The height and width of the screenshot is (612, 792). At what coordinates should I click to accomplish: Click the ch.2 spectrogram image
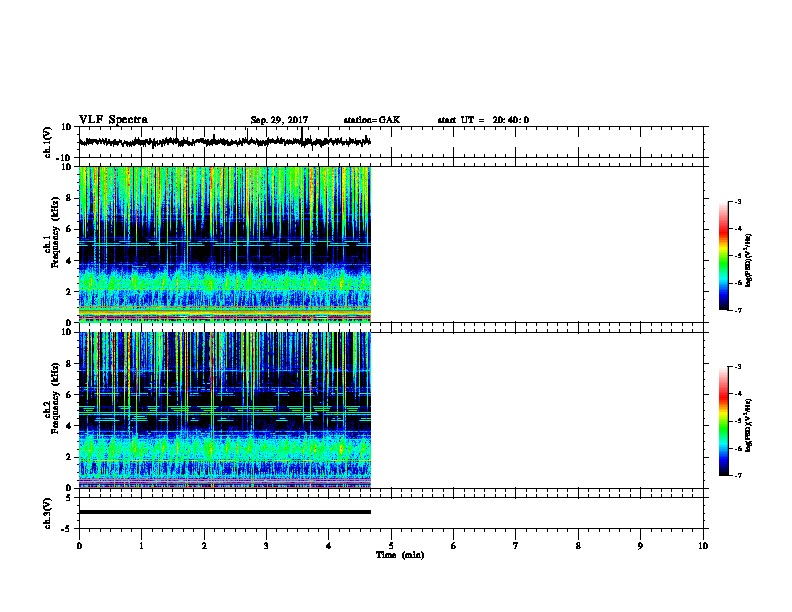pos(225,410)
